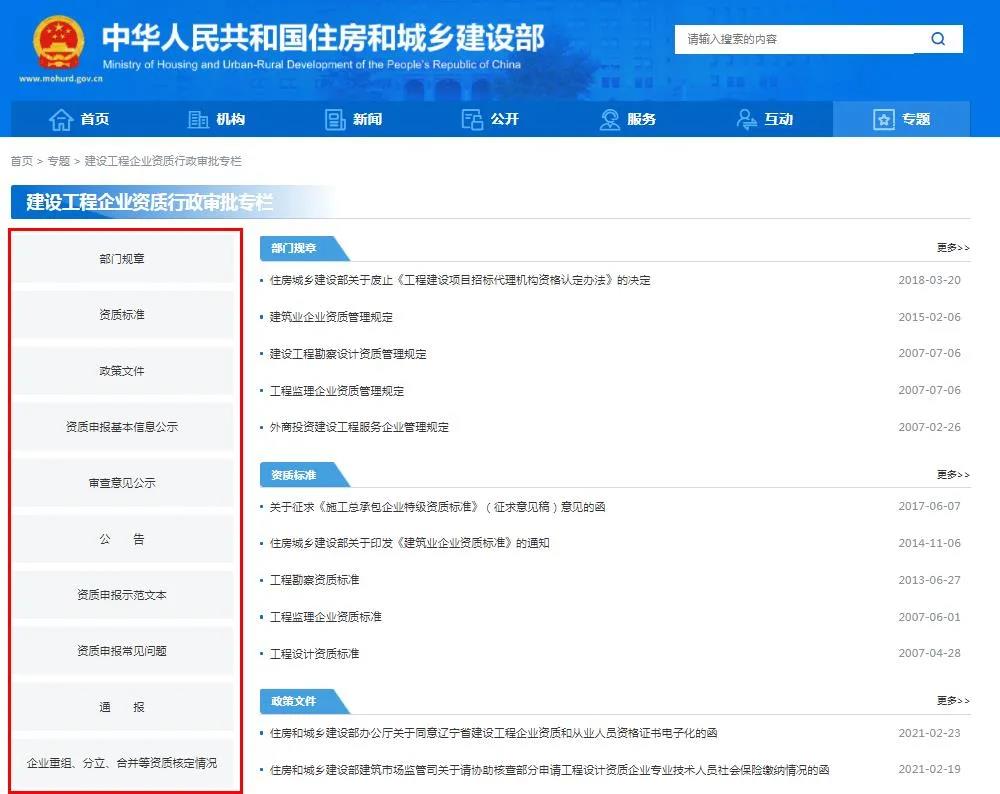1000x794 pixels.
Task: Open the 首页 navigation menu item
Action: coord(79,119)
